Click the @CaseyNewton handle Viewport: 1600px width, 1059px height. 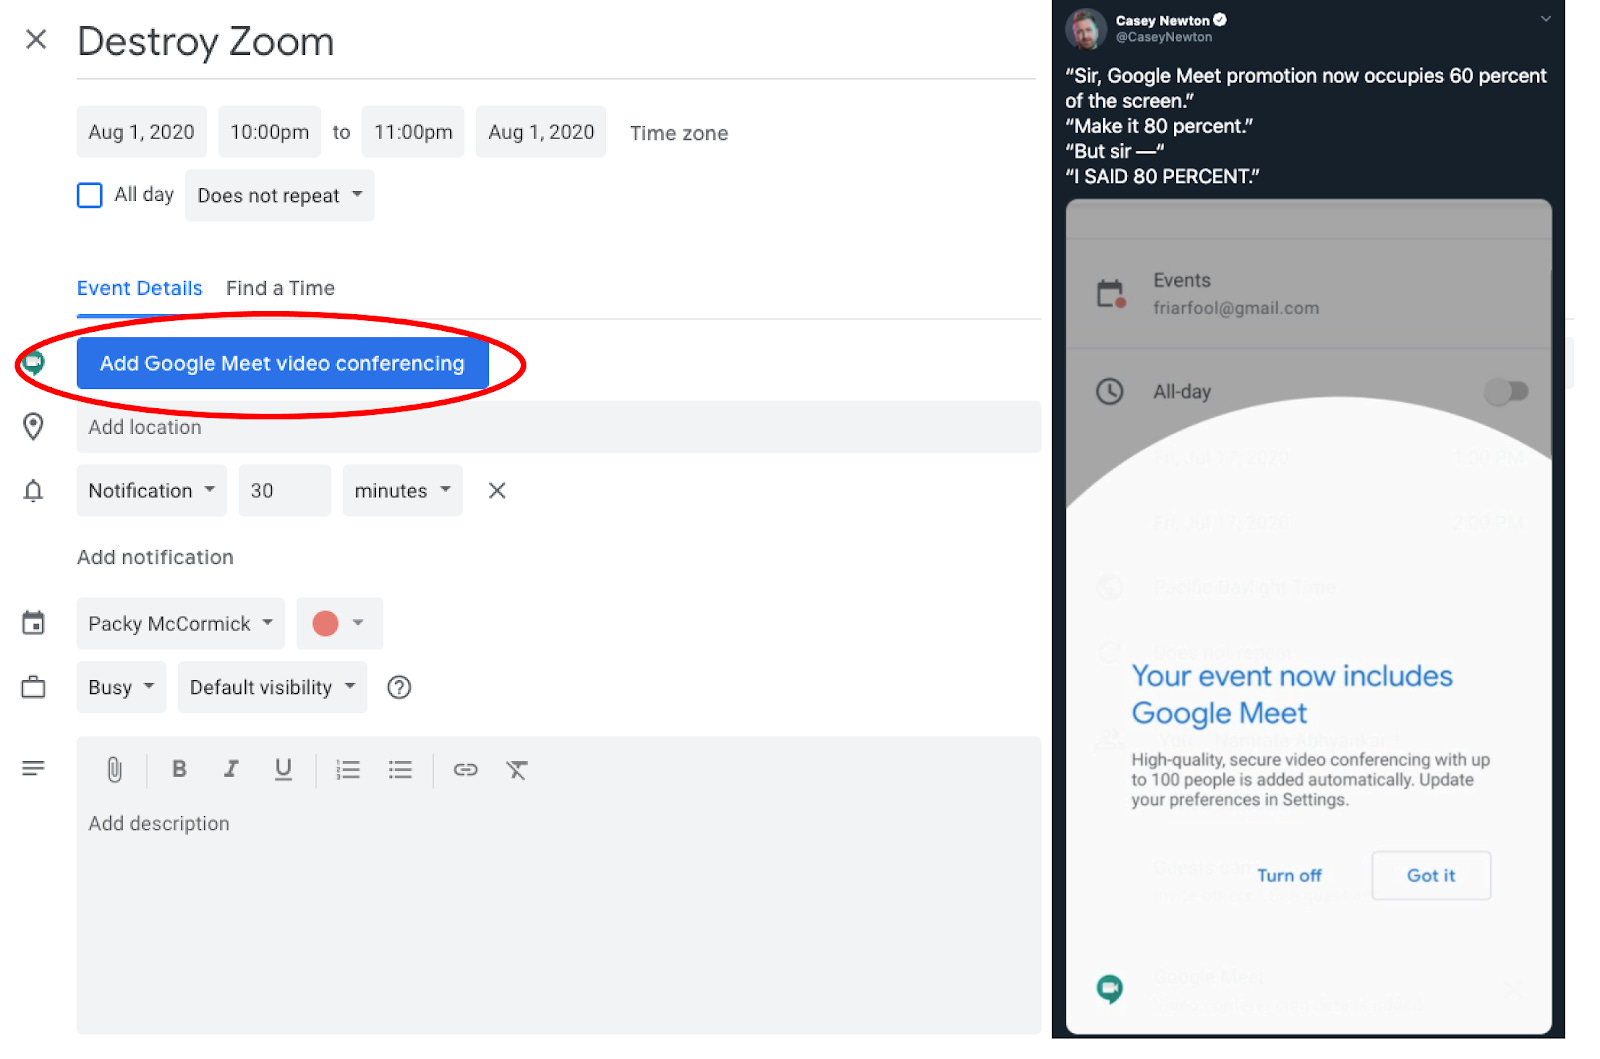[1164, 37]
